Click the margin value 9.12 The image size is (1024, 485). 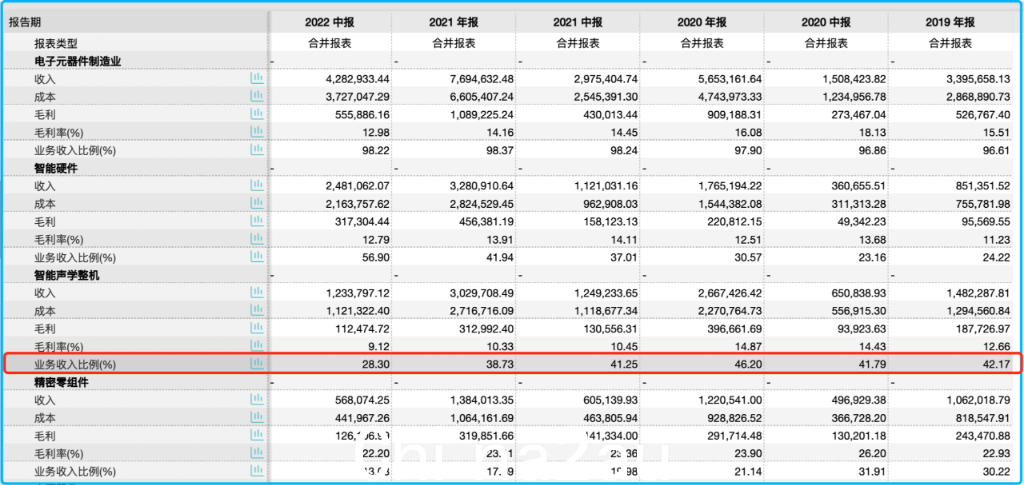click(380, 347)
